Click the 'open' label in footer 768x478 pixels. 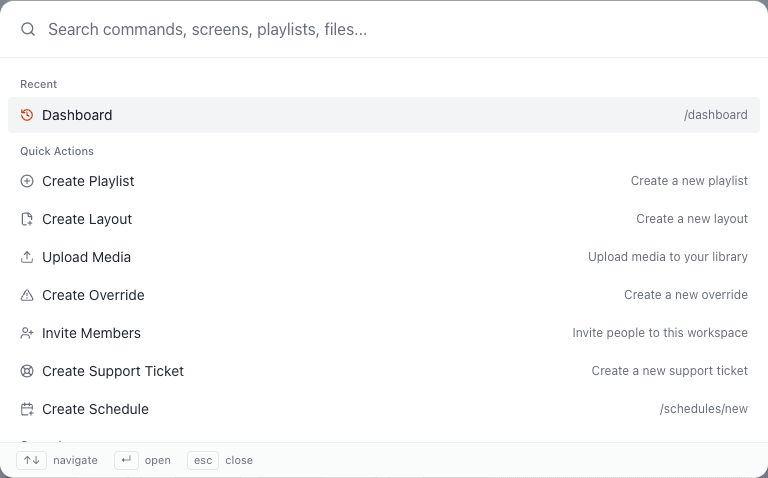point(158,460)
